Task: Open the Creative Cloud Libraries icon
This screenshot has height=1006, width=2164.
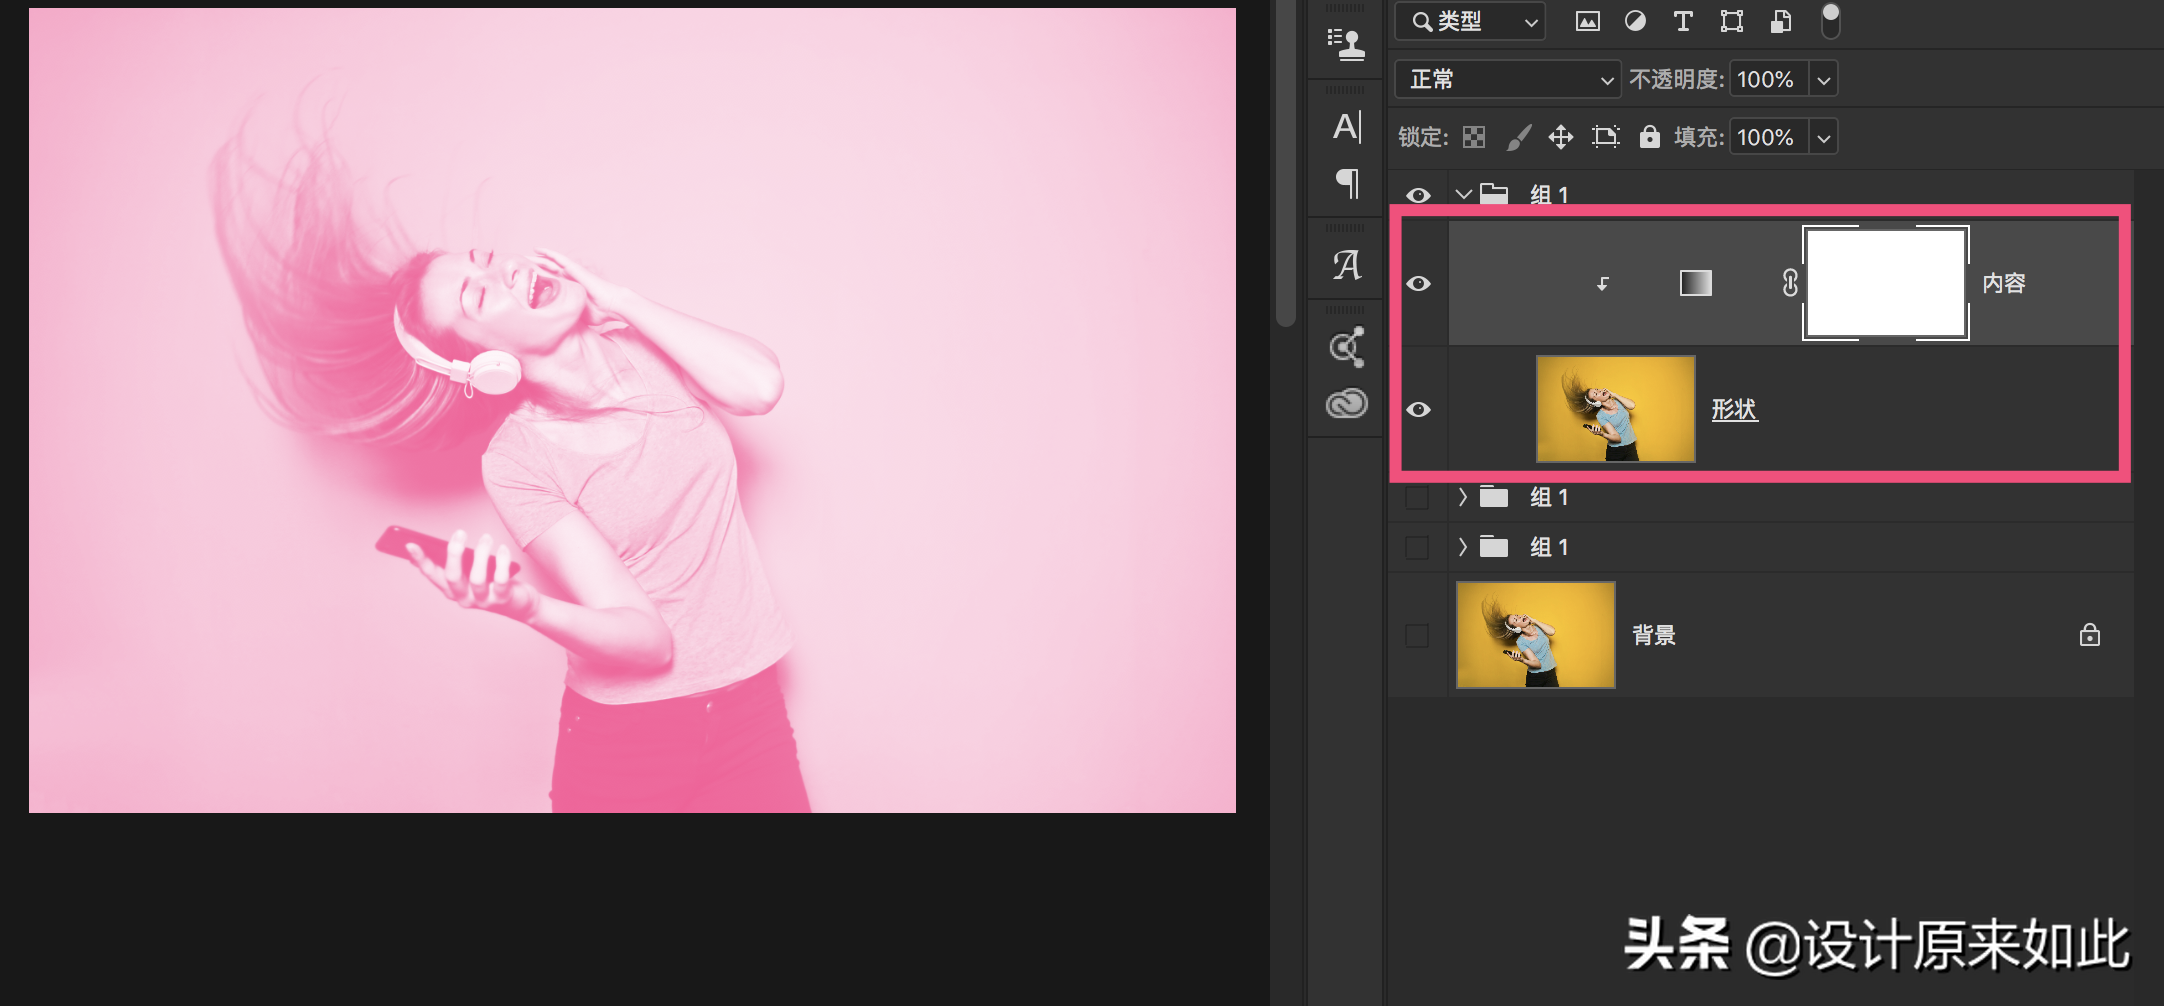Action: (x=1346, y=403)
